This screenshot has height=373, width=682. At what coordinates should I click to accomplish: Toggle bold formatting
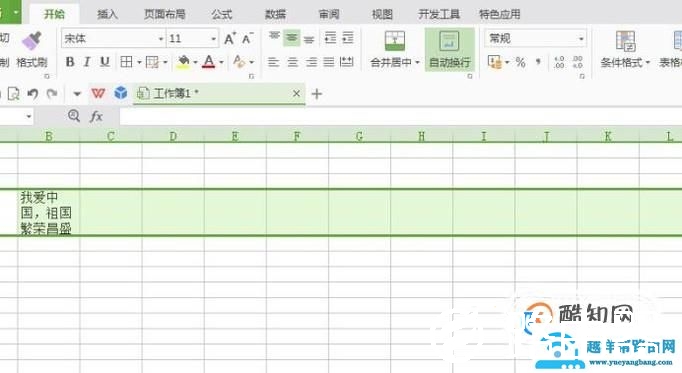tap(70, 62)
